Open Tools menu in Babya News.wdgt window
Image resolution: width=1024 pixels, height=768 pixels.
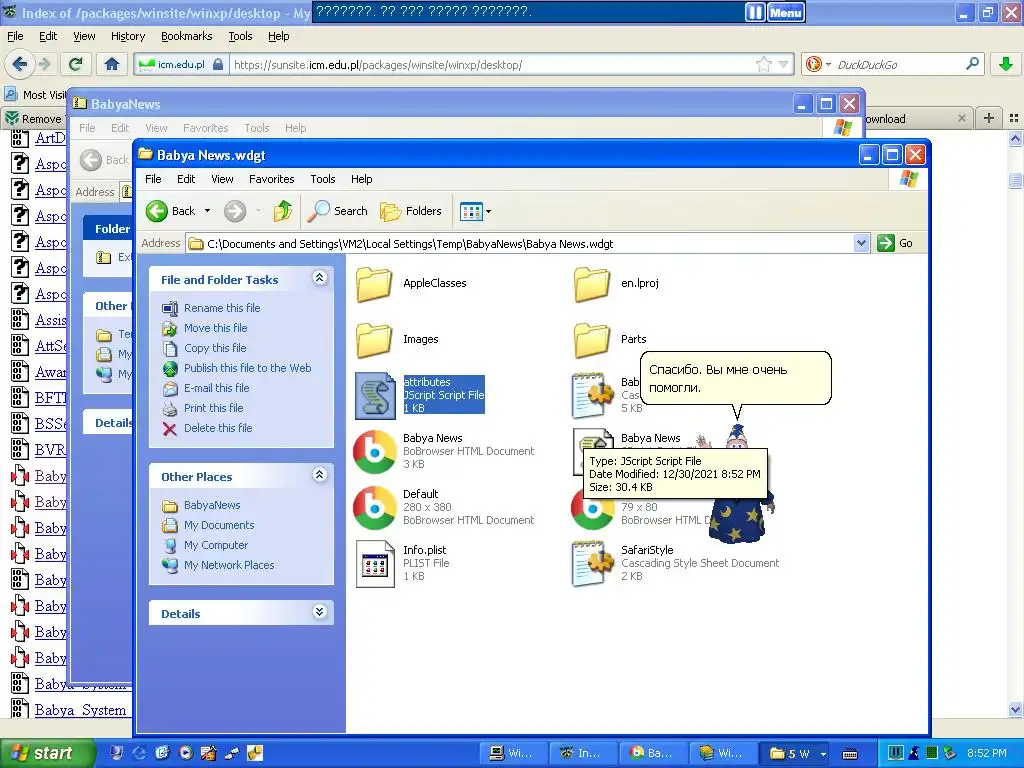coord(323,179)
